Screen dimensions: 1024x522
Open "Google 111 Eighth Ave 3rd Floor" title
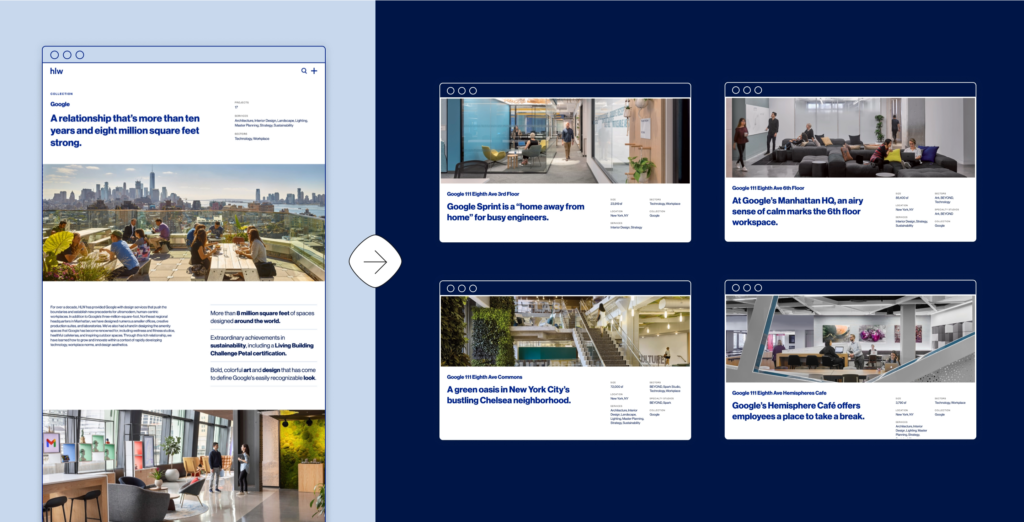483,194
